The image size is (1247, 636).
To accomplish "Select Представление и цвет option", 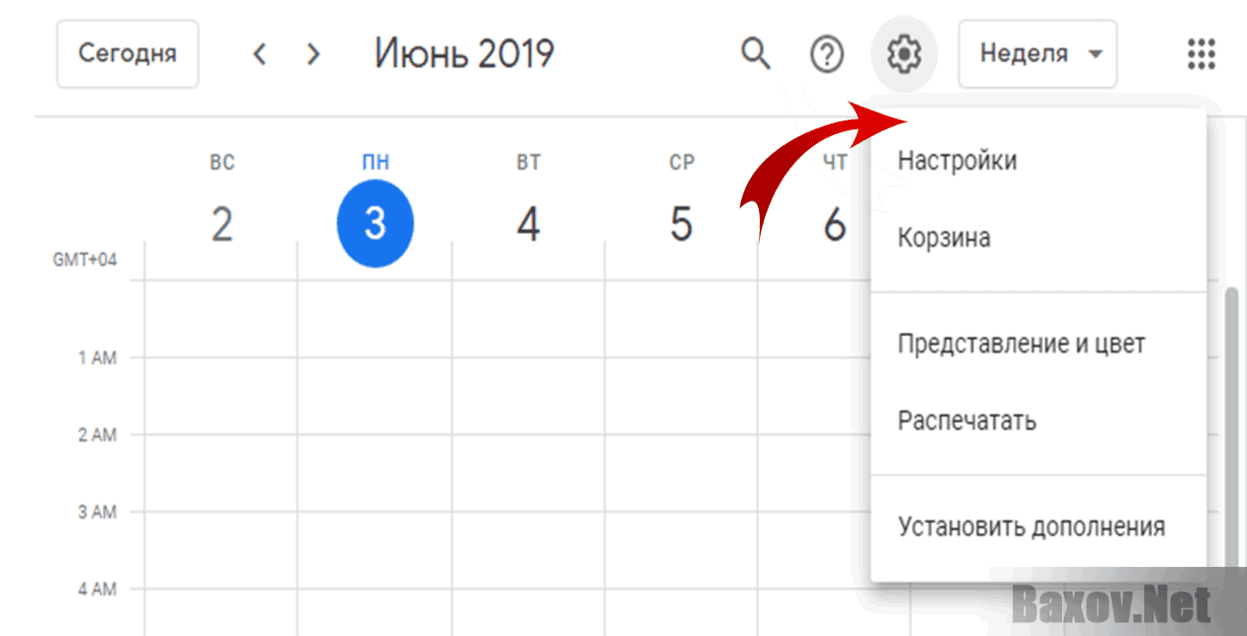I will pos(1021,343).
